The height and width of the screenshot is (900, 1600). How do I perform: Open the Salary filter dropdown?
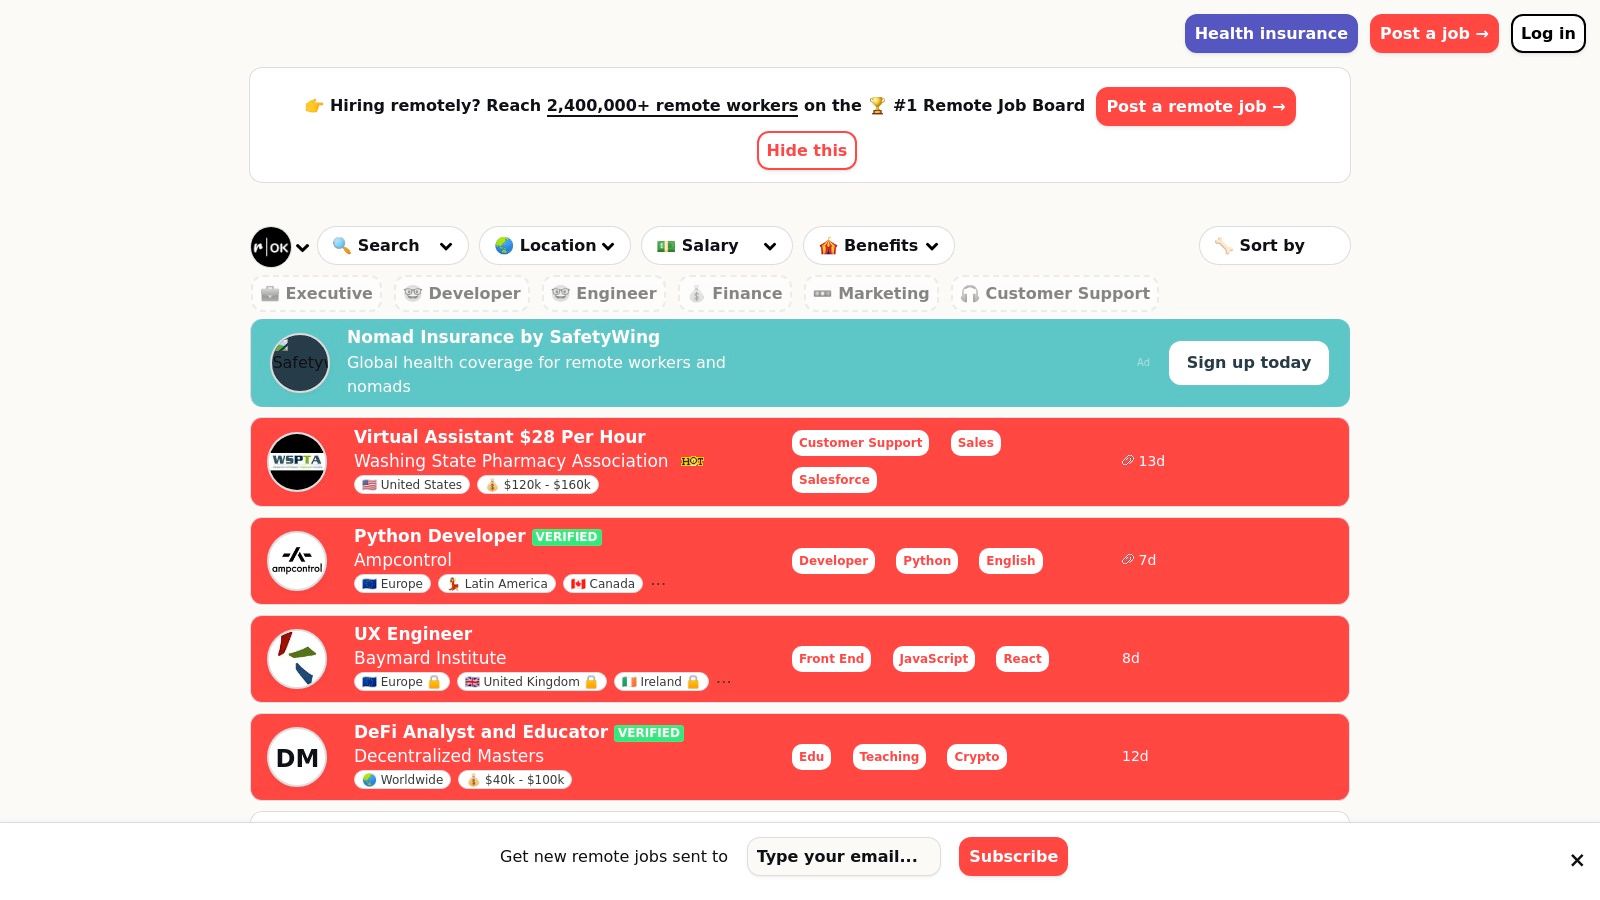[x=717, y=246]
